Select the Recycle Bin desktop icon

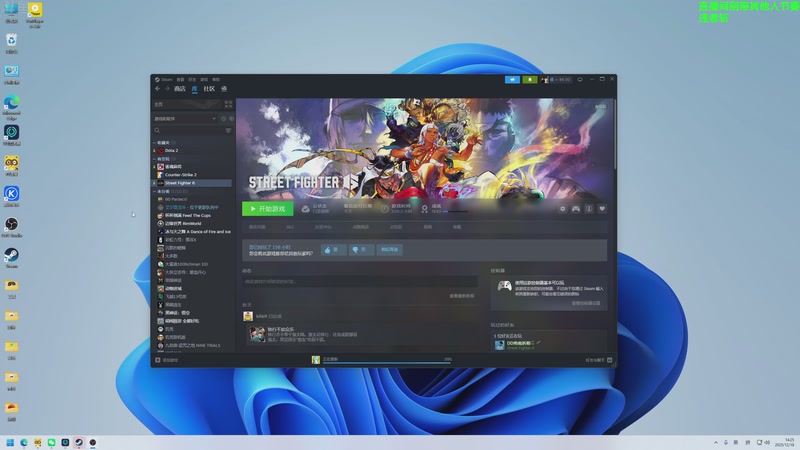pyautogui.click(x=11, y=44)
